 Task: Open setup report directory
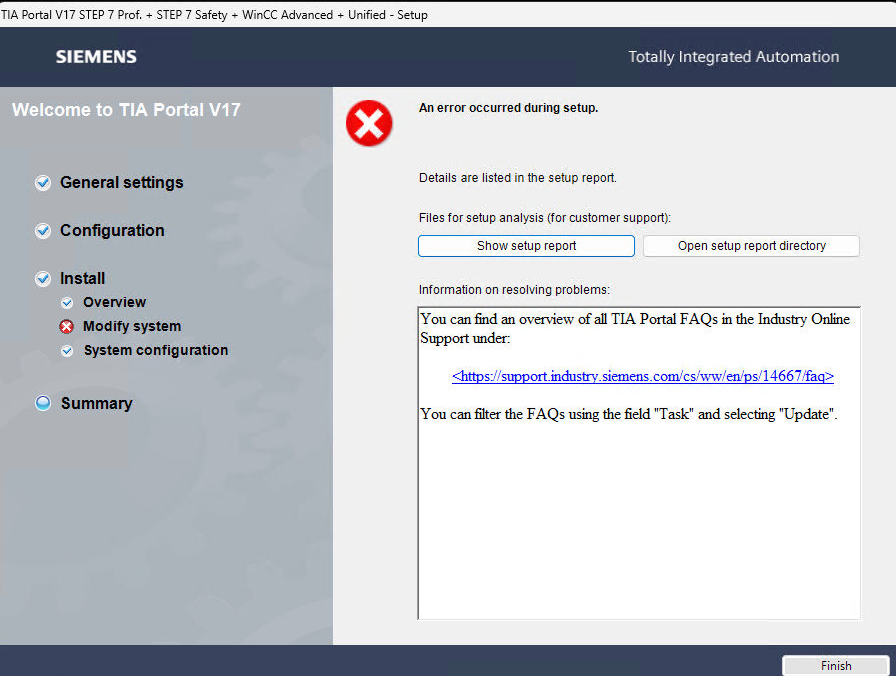pos(751,246)
